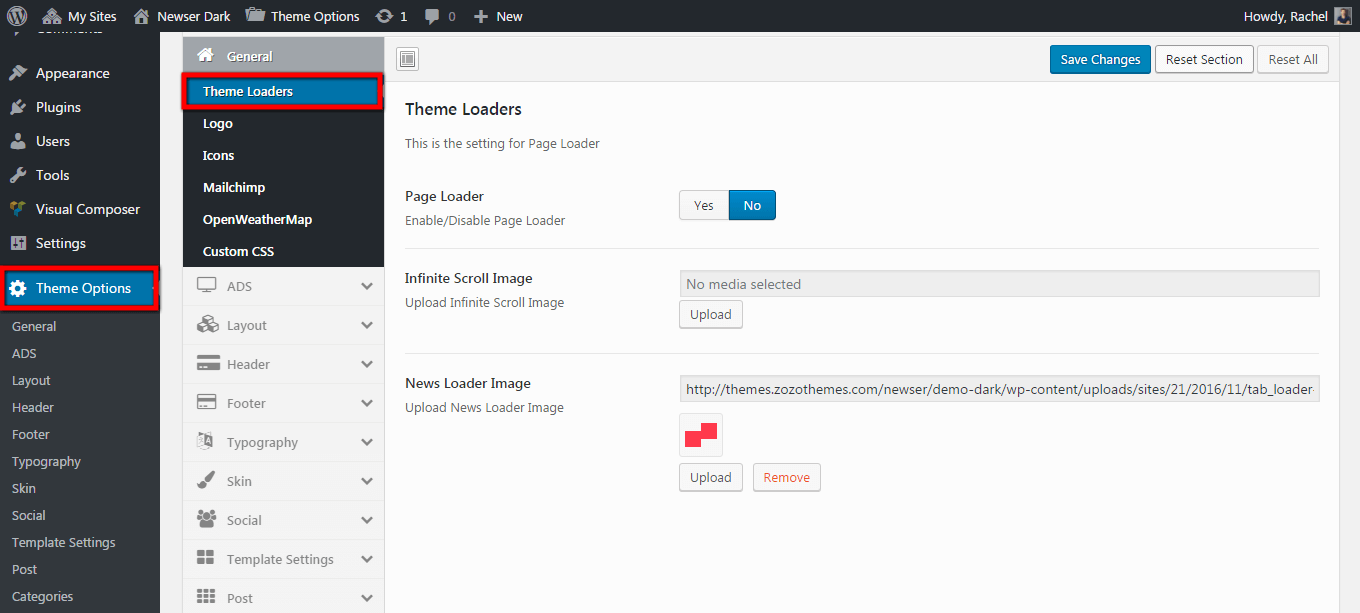This screenshot has height=613, width=1360.
Task: Enable Page Loader with Yes
Action: click(x=704, y=205)
